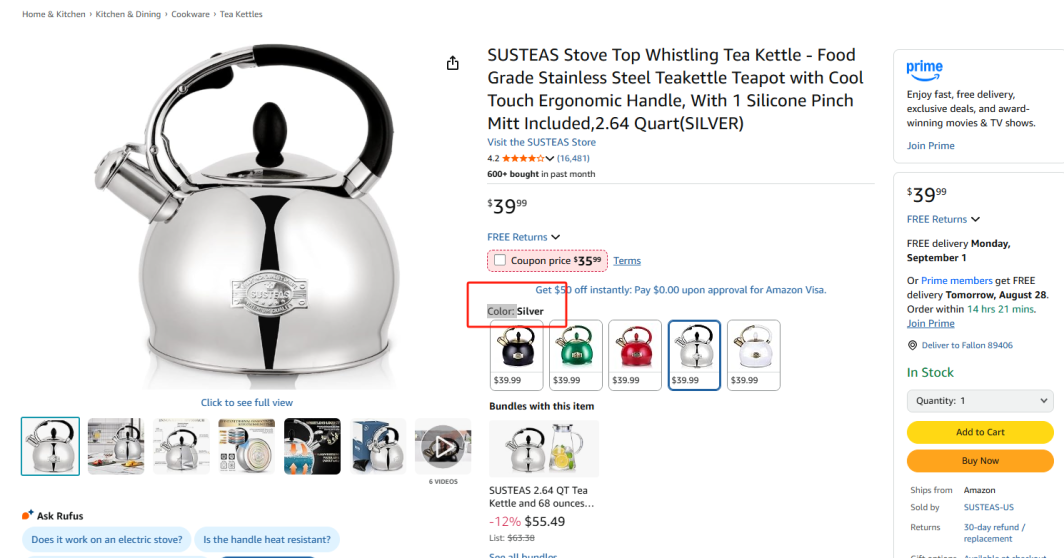Click the Prime logo
This screenshot has height=558, width=1064.
[924, 69]
